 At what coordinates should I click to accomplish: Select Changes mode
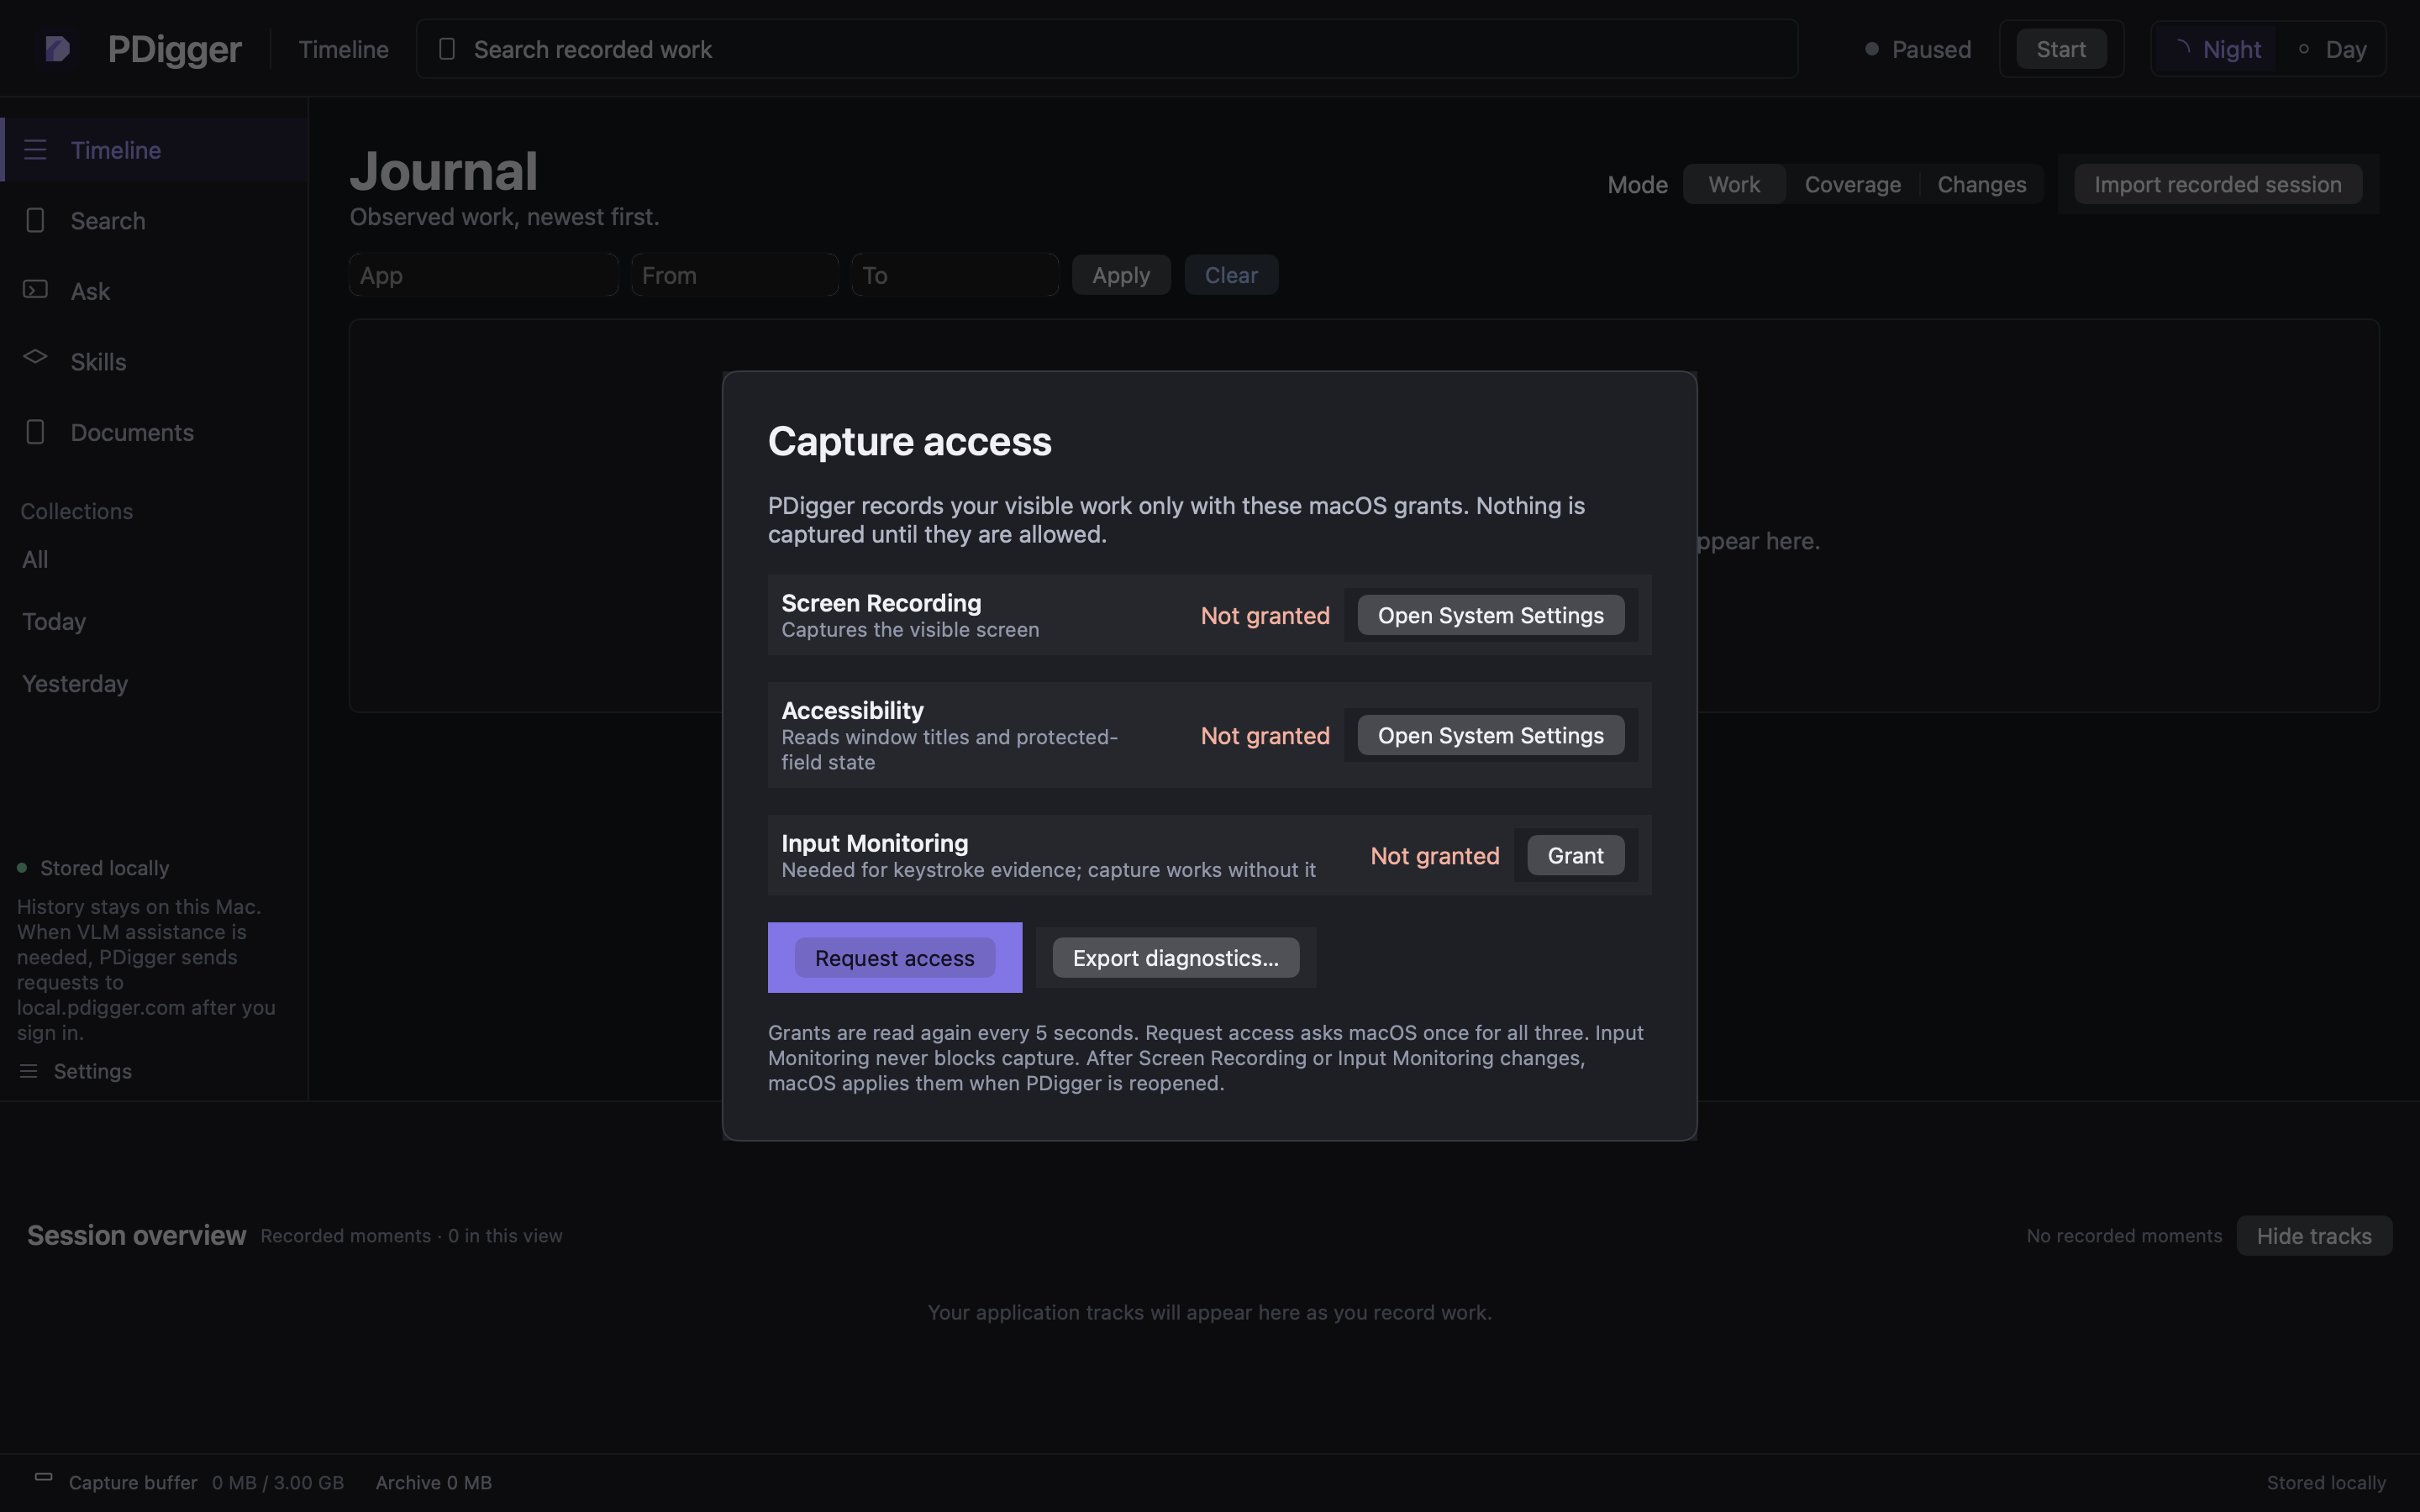pyautogui.click(x=1981, y=184)
